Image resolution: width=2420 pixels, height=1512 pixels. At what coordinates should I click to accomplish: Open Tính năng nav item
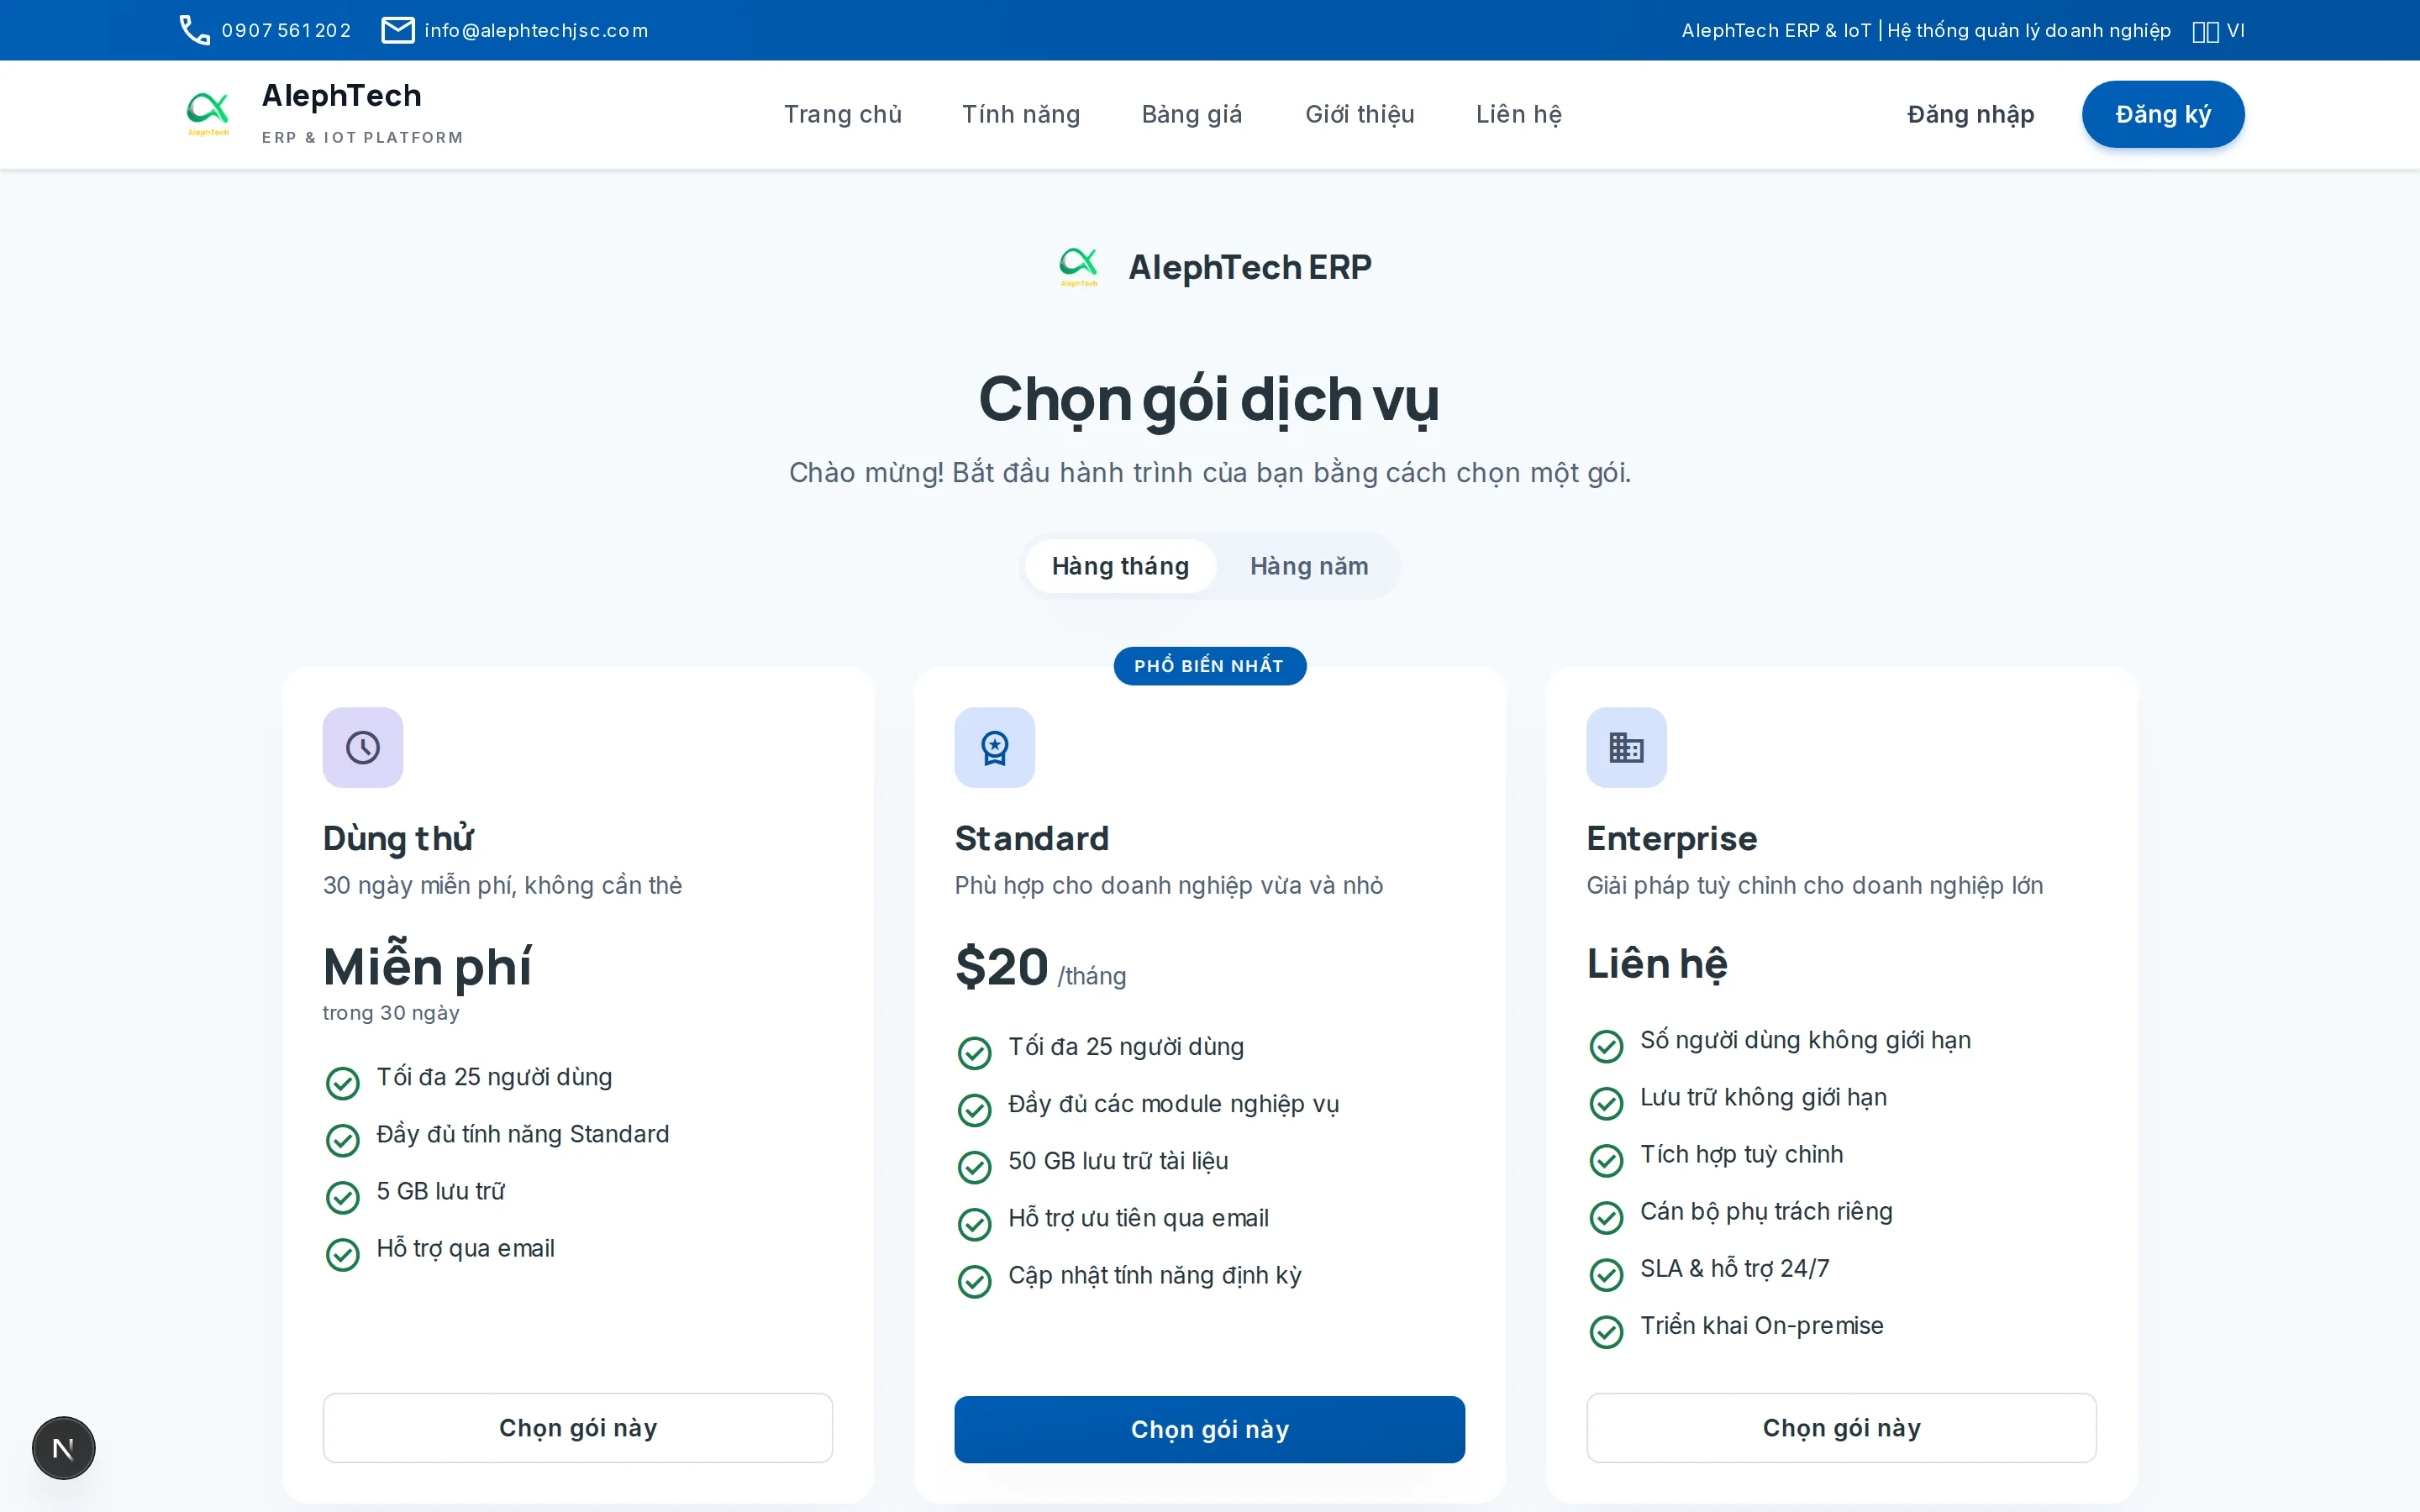pos(1021,114)
